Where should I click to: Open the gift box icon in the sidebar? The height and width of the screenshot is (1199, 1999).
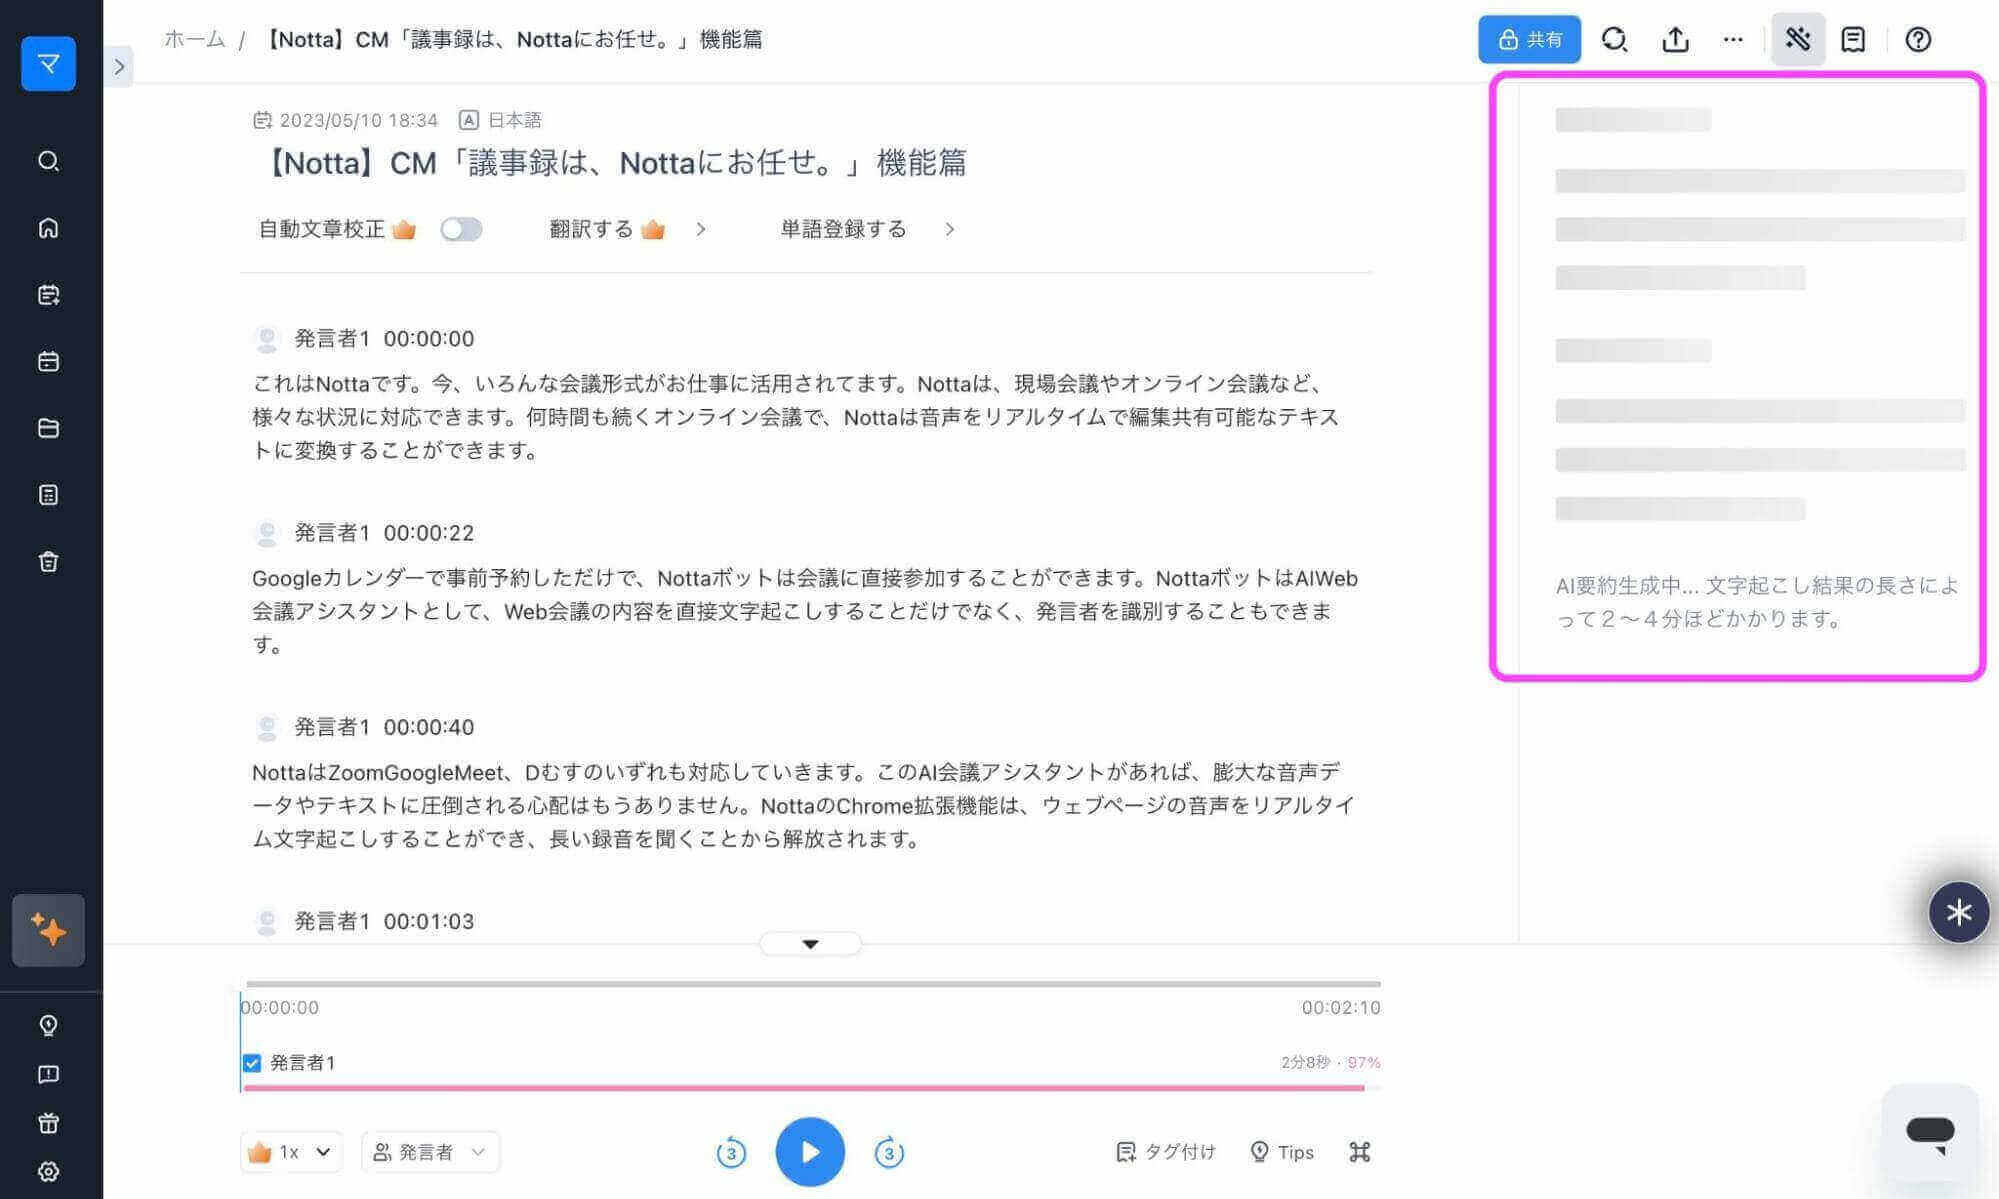point(48,1123)
